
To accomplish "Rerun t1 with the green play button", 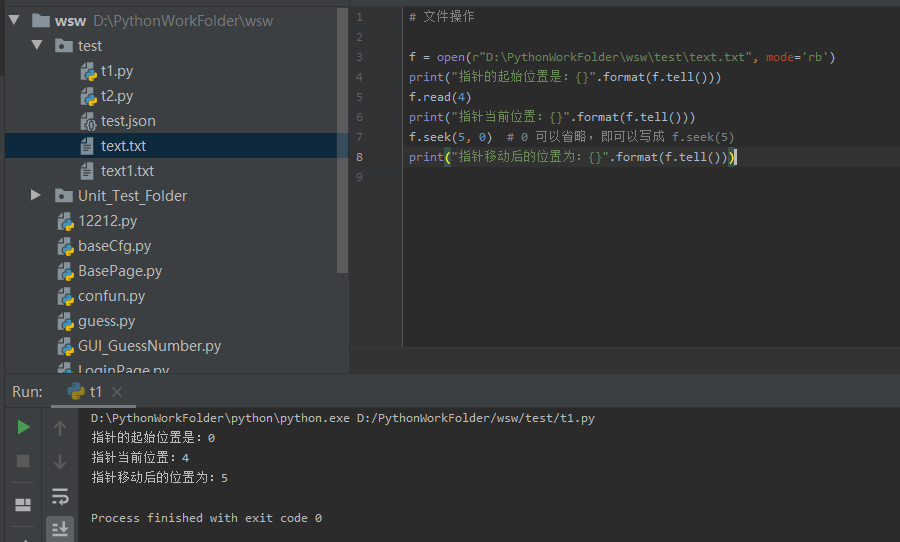I will point(24,427).
